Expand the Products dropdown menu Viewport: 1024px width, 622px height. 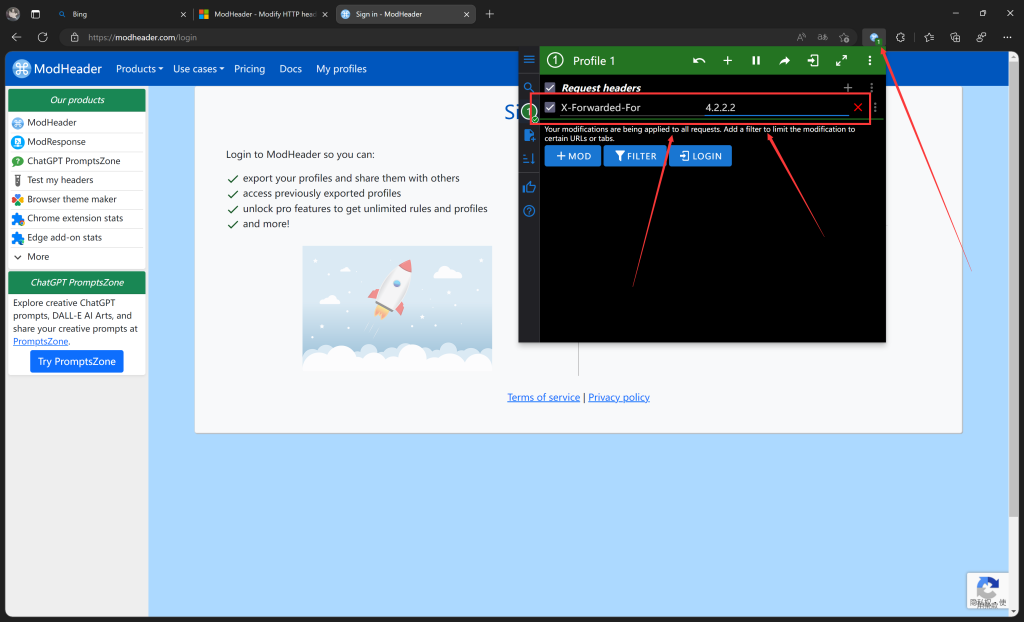pos(139,69)
